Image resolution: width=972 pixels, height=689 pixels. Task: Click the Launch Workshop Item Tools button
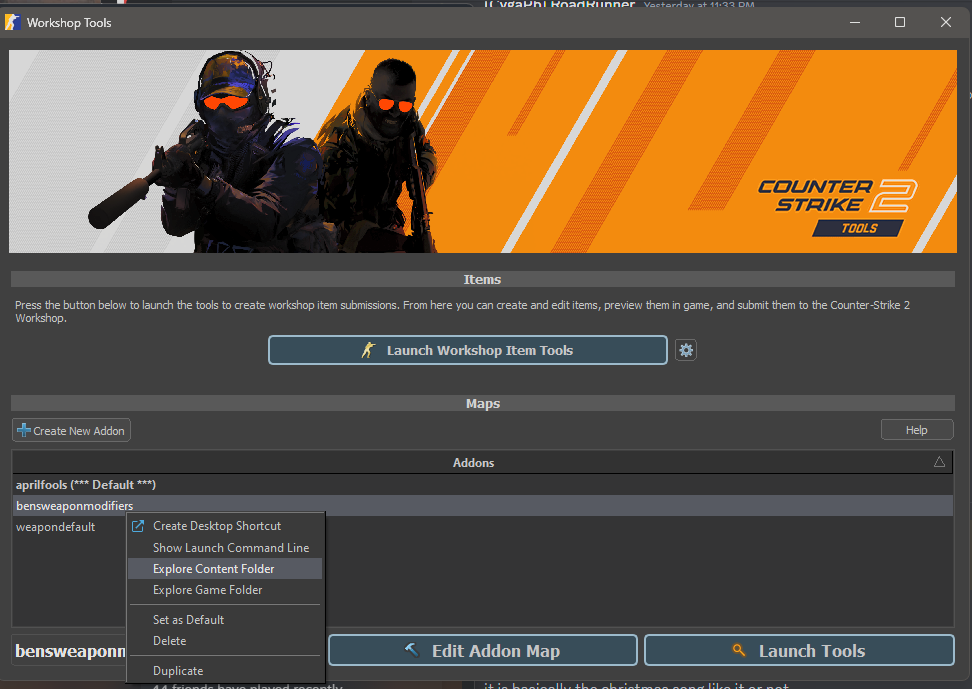pos(468,350)
